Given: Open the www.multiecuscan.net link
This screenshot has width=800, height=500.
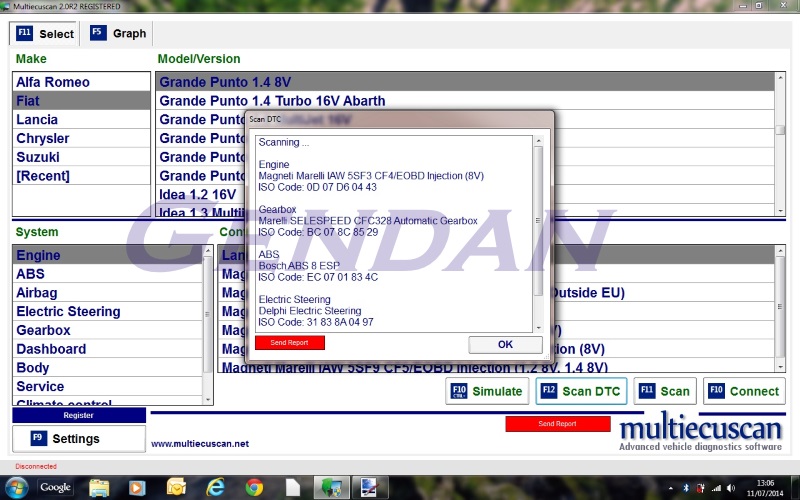Looking at the screenshot, I should click(x=200, y=444).
